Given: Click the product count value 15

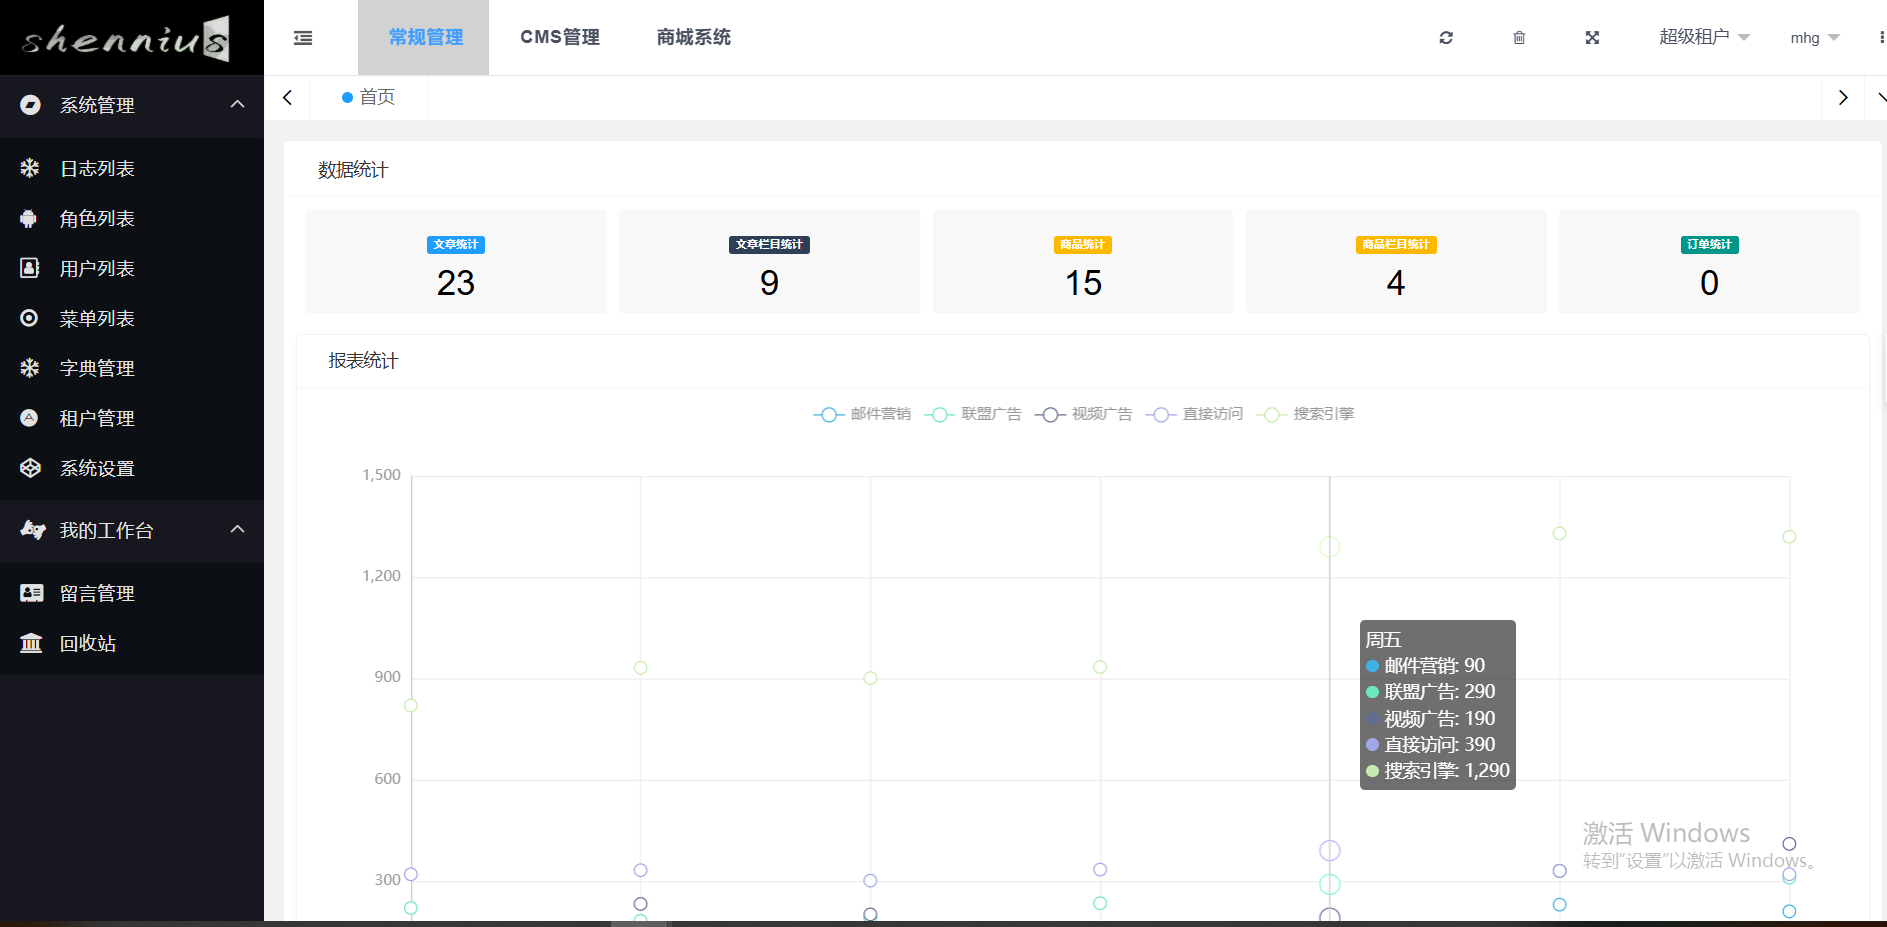Looking at the screenshot, I should pos(1083,283).
